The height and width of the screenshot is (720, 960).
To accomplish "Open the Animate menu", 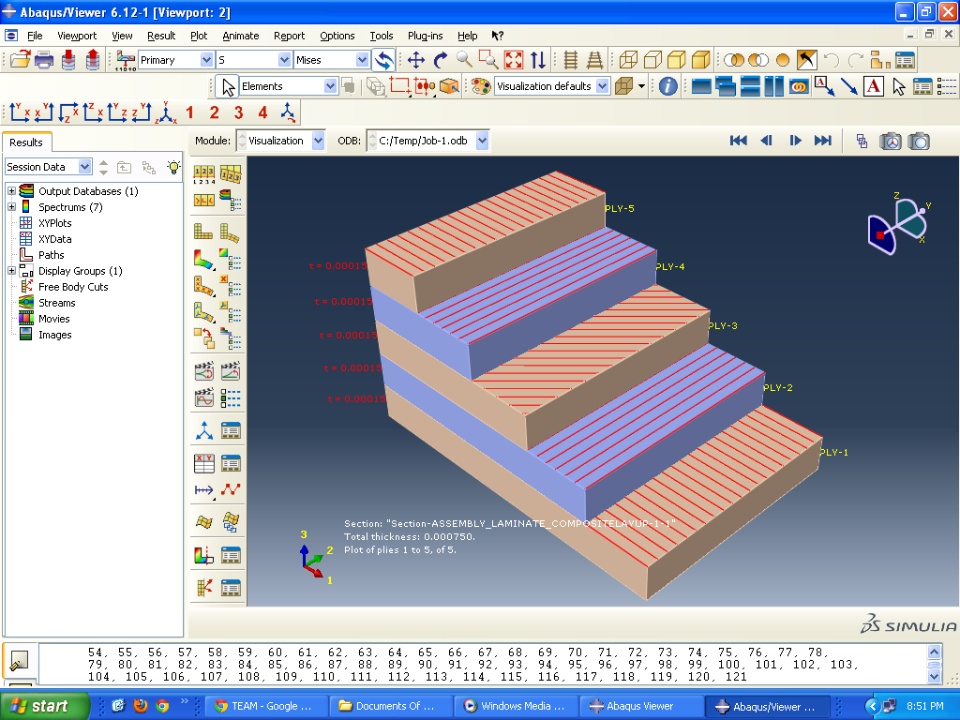I will tap(240, 36).
